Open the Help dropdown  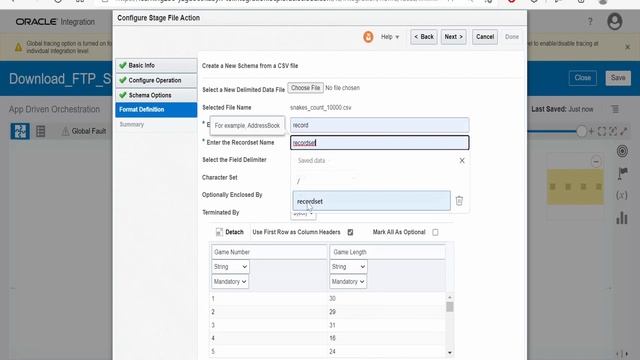pyautogui.click(x=390, y=37)
